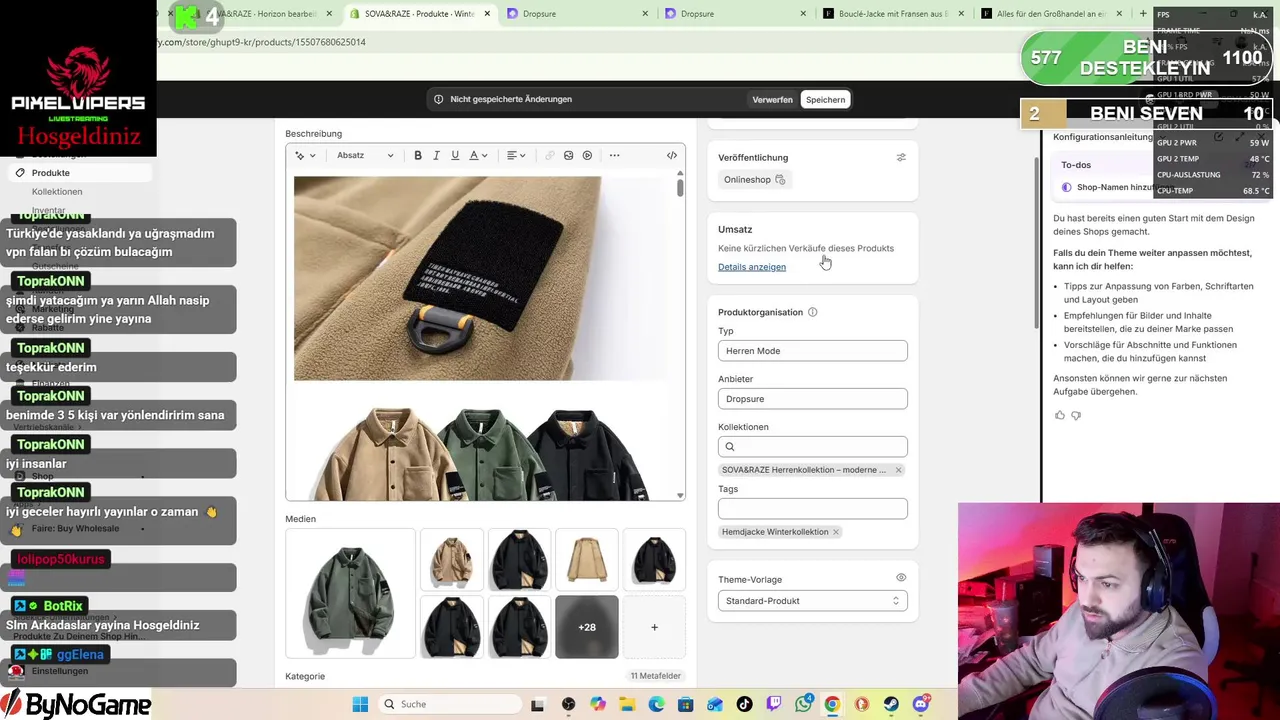Toggle the Shop-Namen hinzufügen to-do circle
The height and width of the screenshot is (720, 1280).
1066,187
